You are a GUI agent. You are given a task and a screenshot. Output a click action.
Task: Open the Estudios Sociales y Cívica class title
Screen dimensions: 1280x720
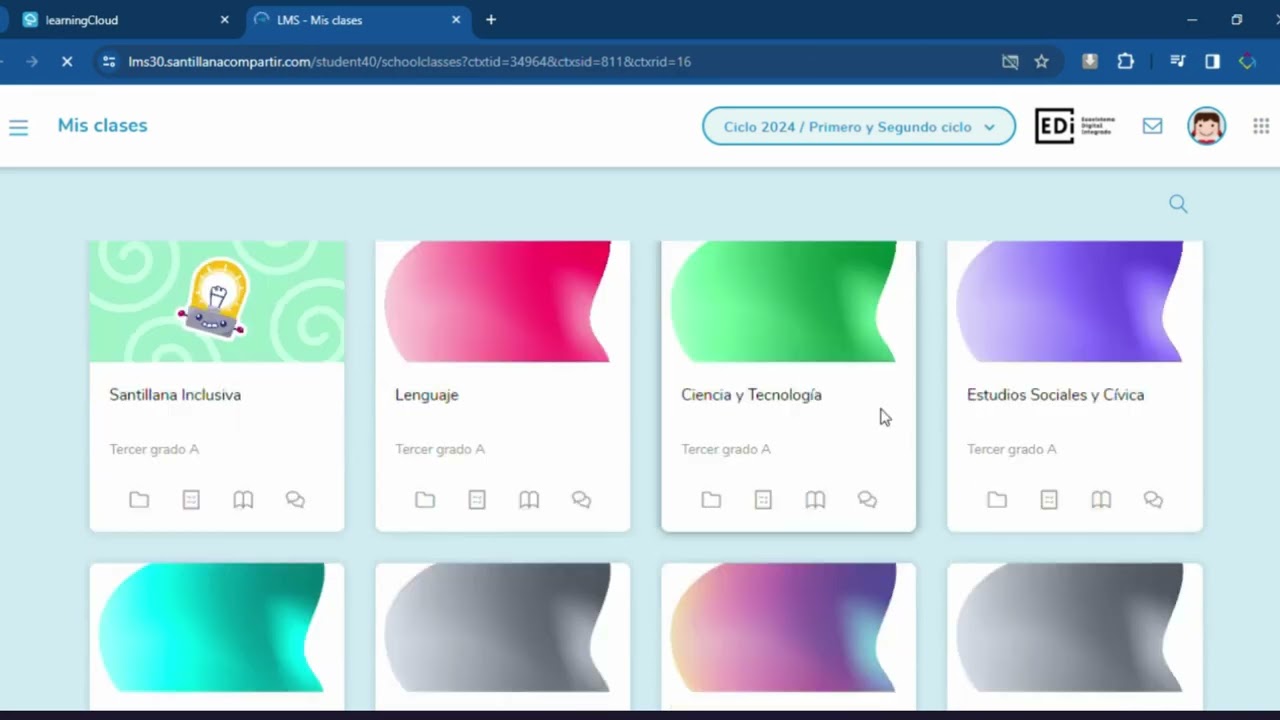(1055, 395)
